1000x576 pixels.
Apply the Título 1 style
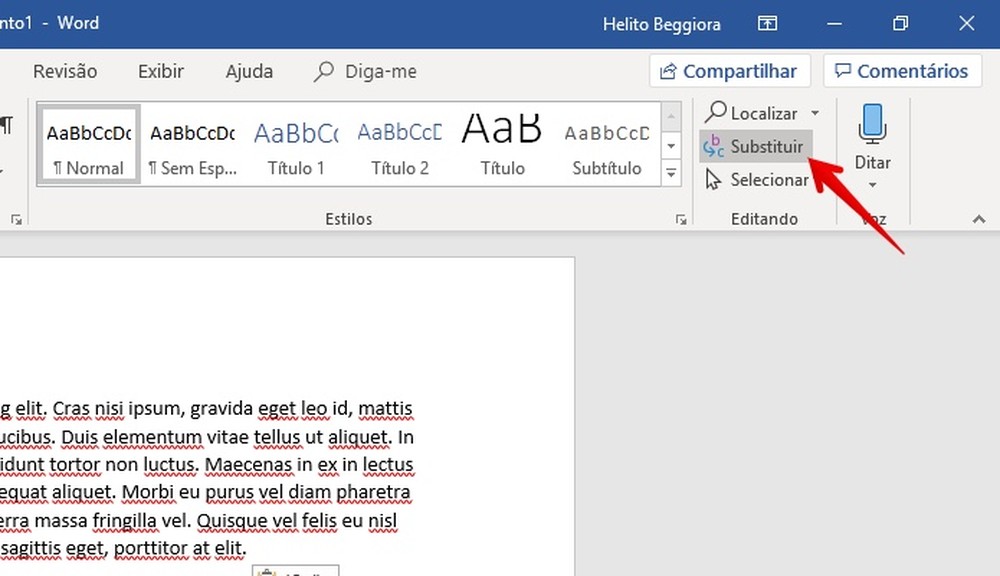coord(296,144)
